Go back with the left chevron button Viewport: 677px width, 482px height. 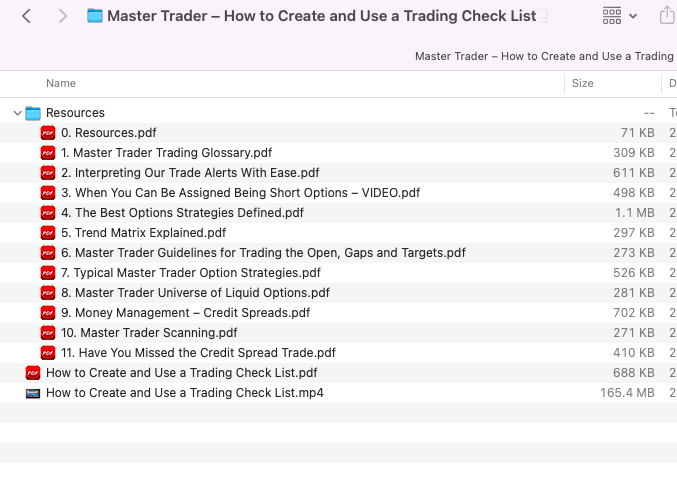coord(26,16)
